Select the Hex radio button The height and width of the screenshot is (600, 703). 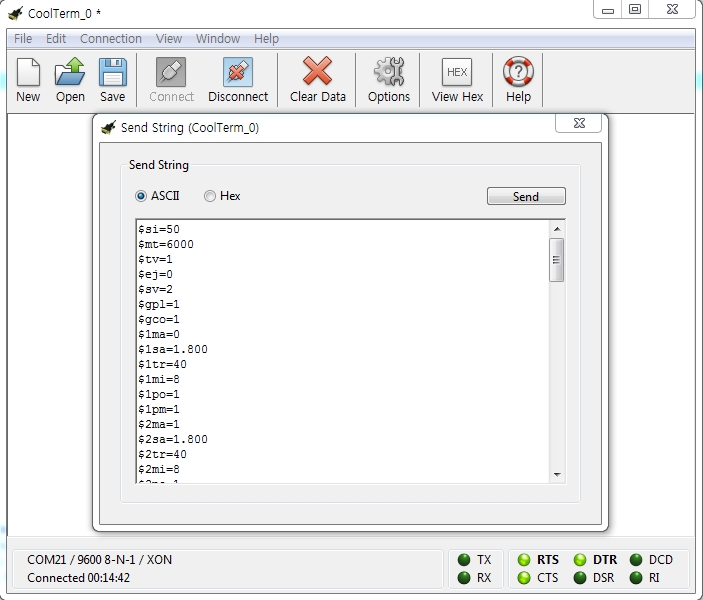210,196
